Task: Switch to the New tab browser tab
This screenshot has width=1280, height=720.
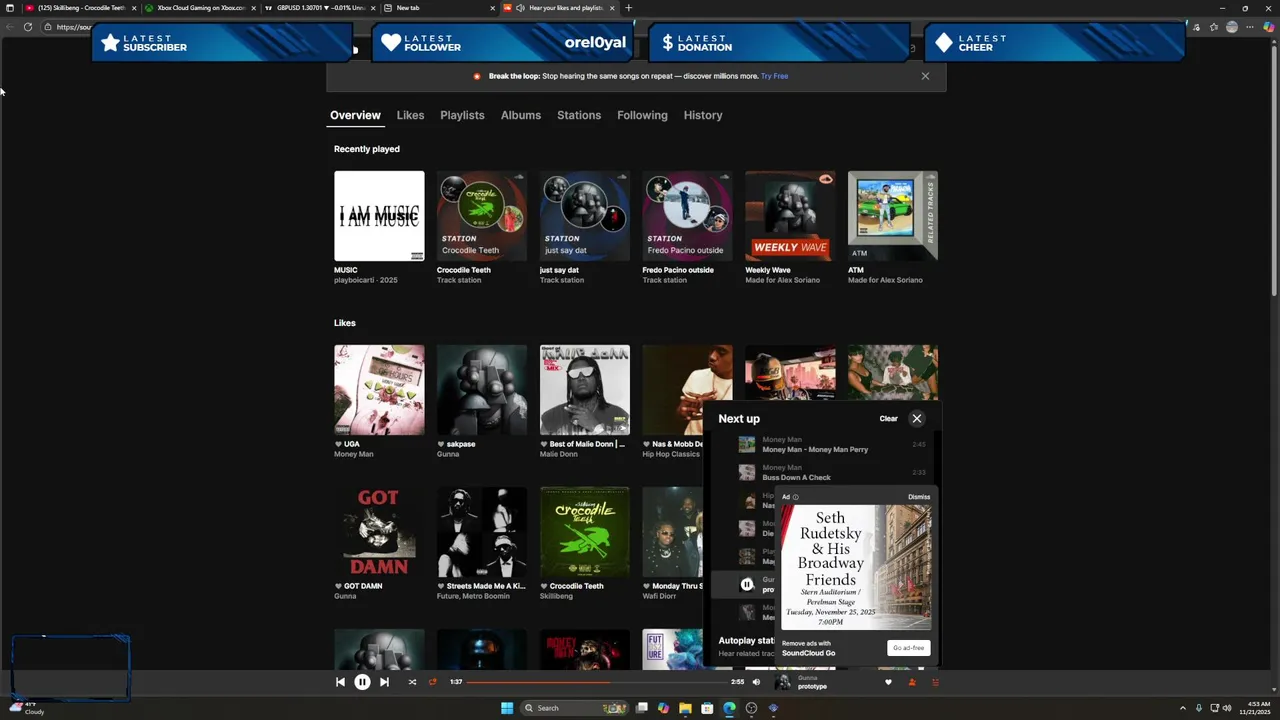Action: coord(440,8)
